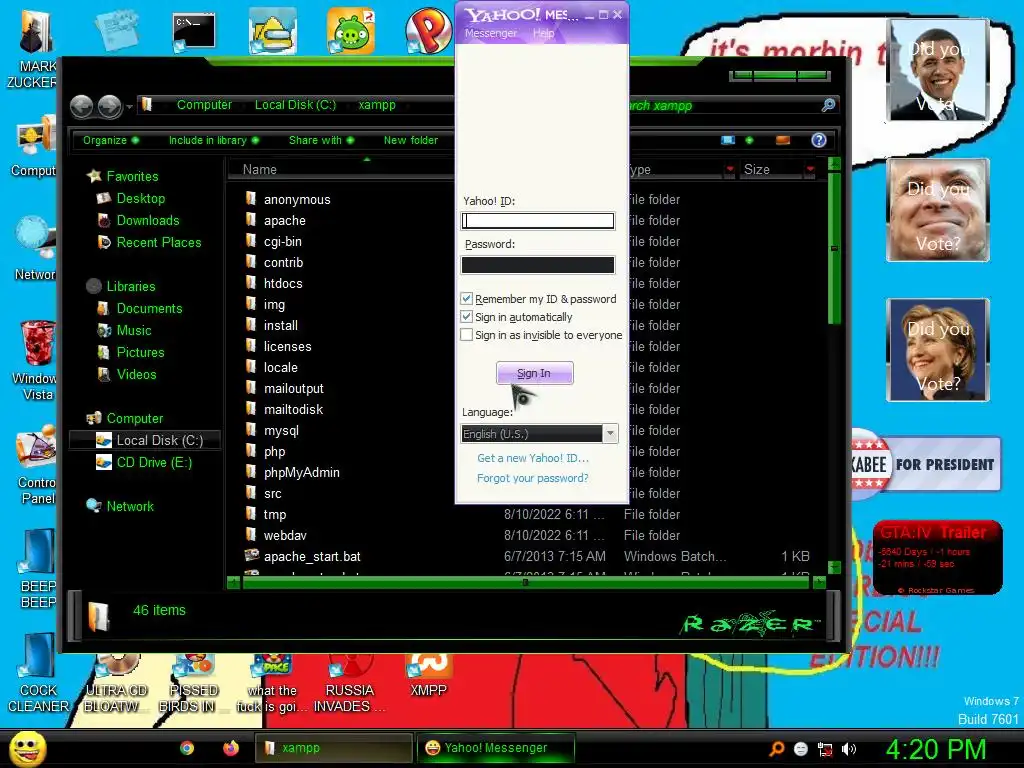Click the 4:20 PM taskbar clock

pyautogui.click(x=935, y=749)
